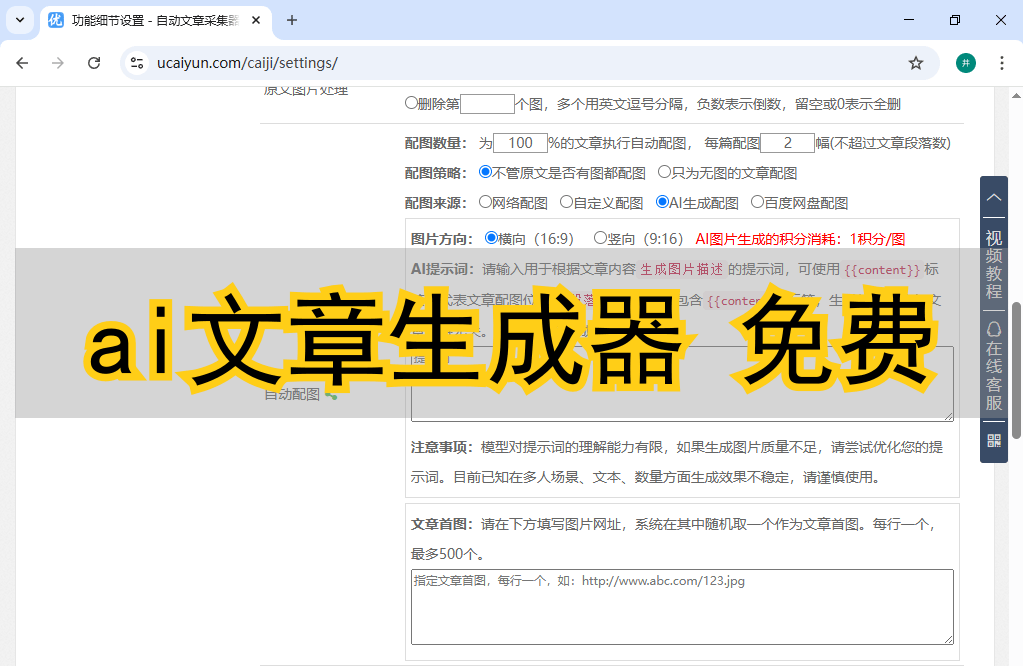This screenshot has width=1023, height=666.
Task: Select the 竖向 (9:16) image direction
Action: coord(600,238)
